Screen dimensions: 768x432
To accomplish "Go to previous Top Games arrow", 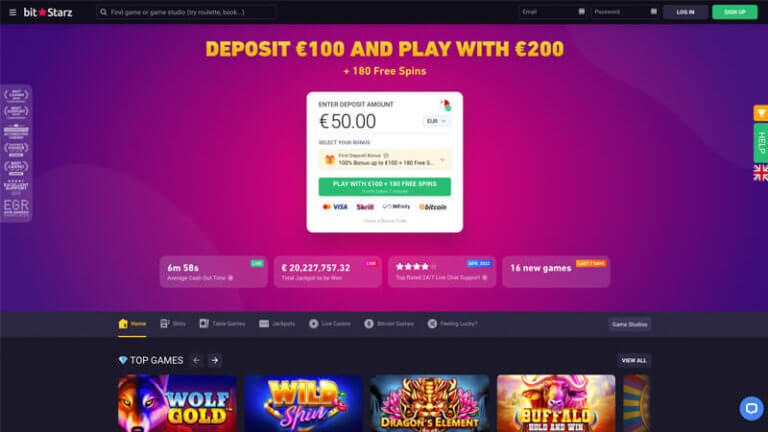I will [196, 360].
